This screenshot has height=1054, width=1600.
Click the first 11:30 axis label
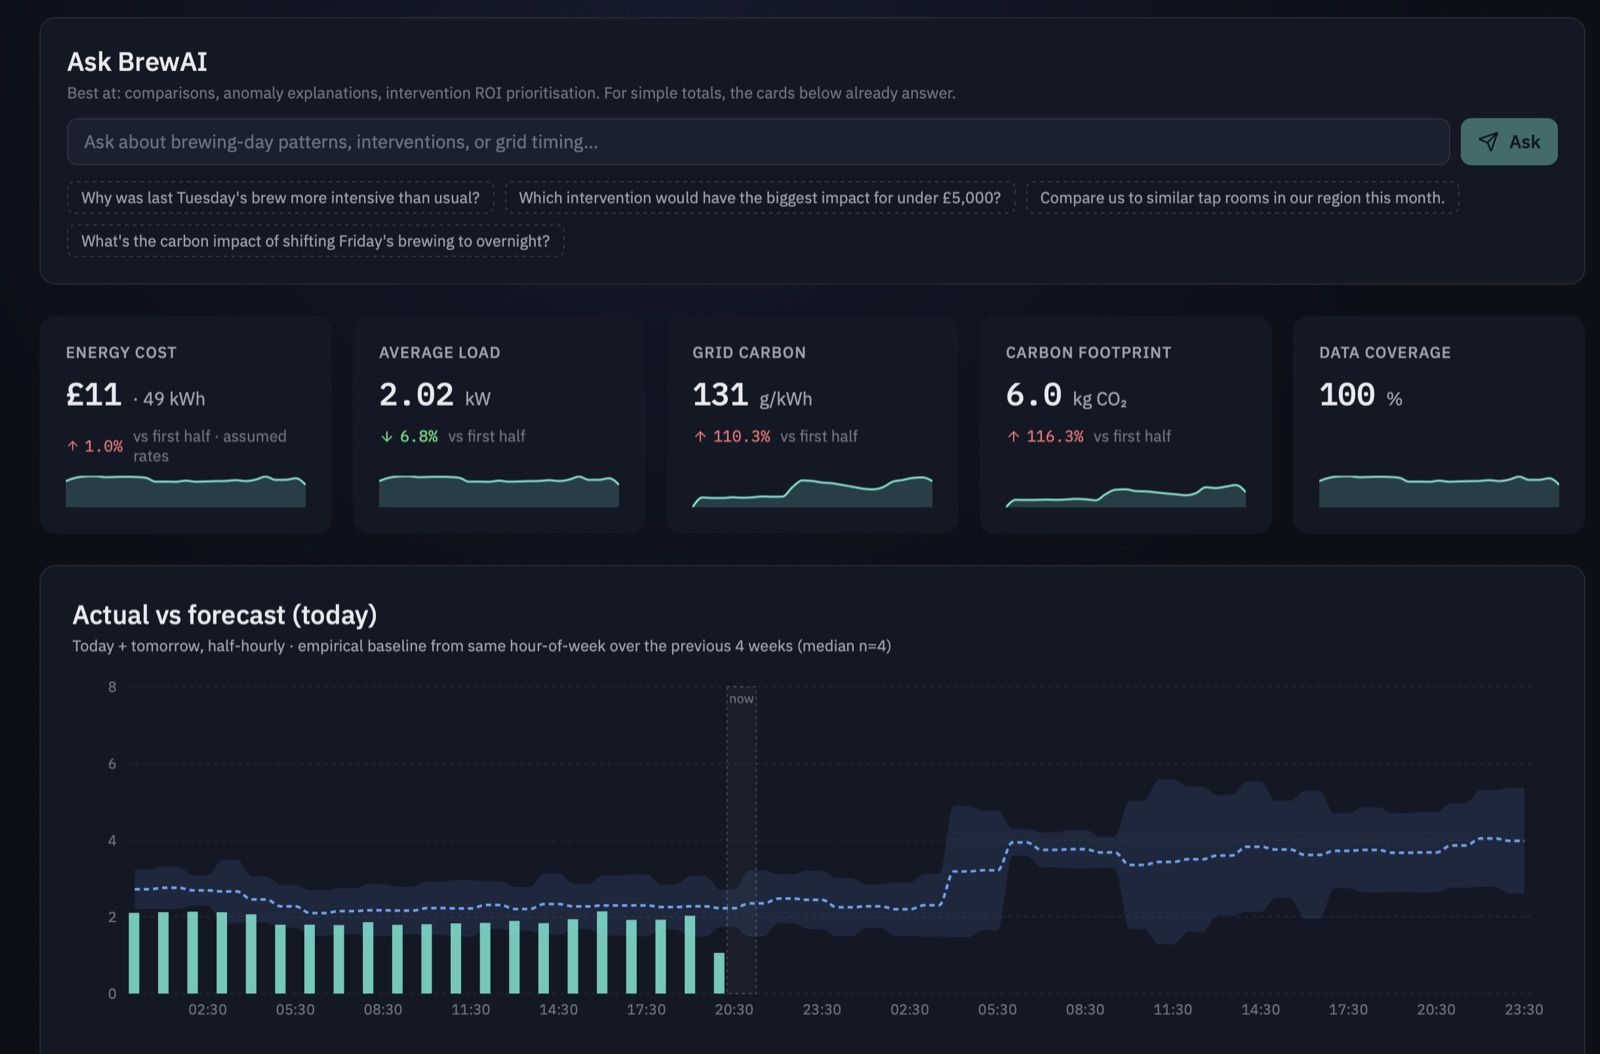tap(470, 1010)
